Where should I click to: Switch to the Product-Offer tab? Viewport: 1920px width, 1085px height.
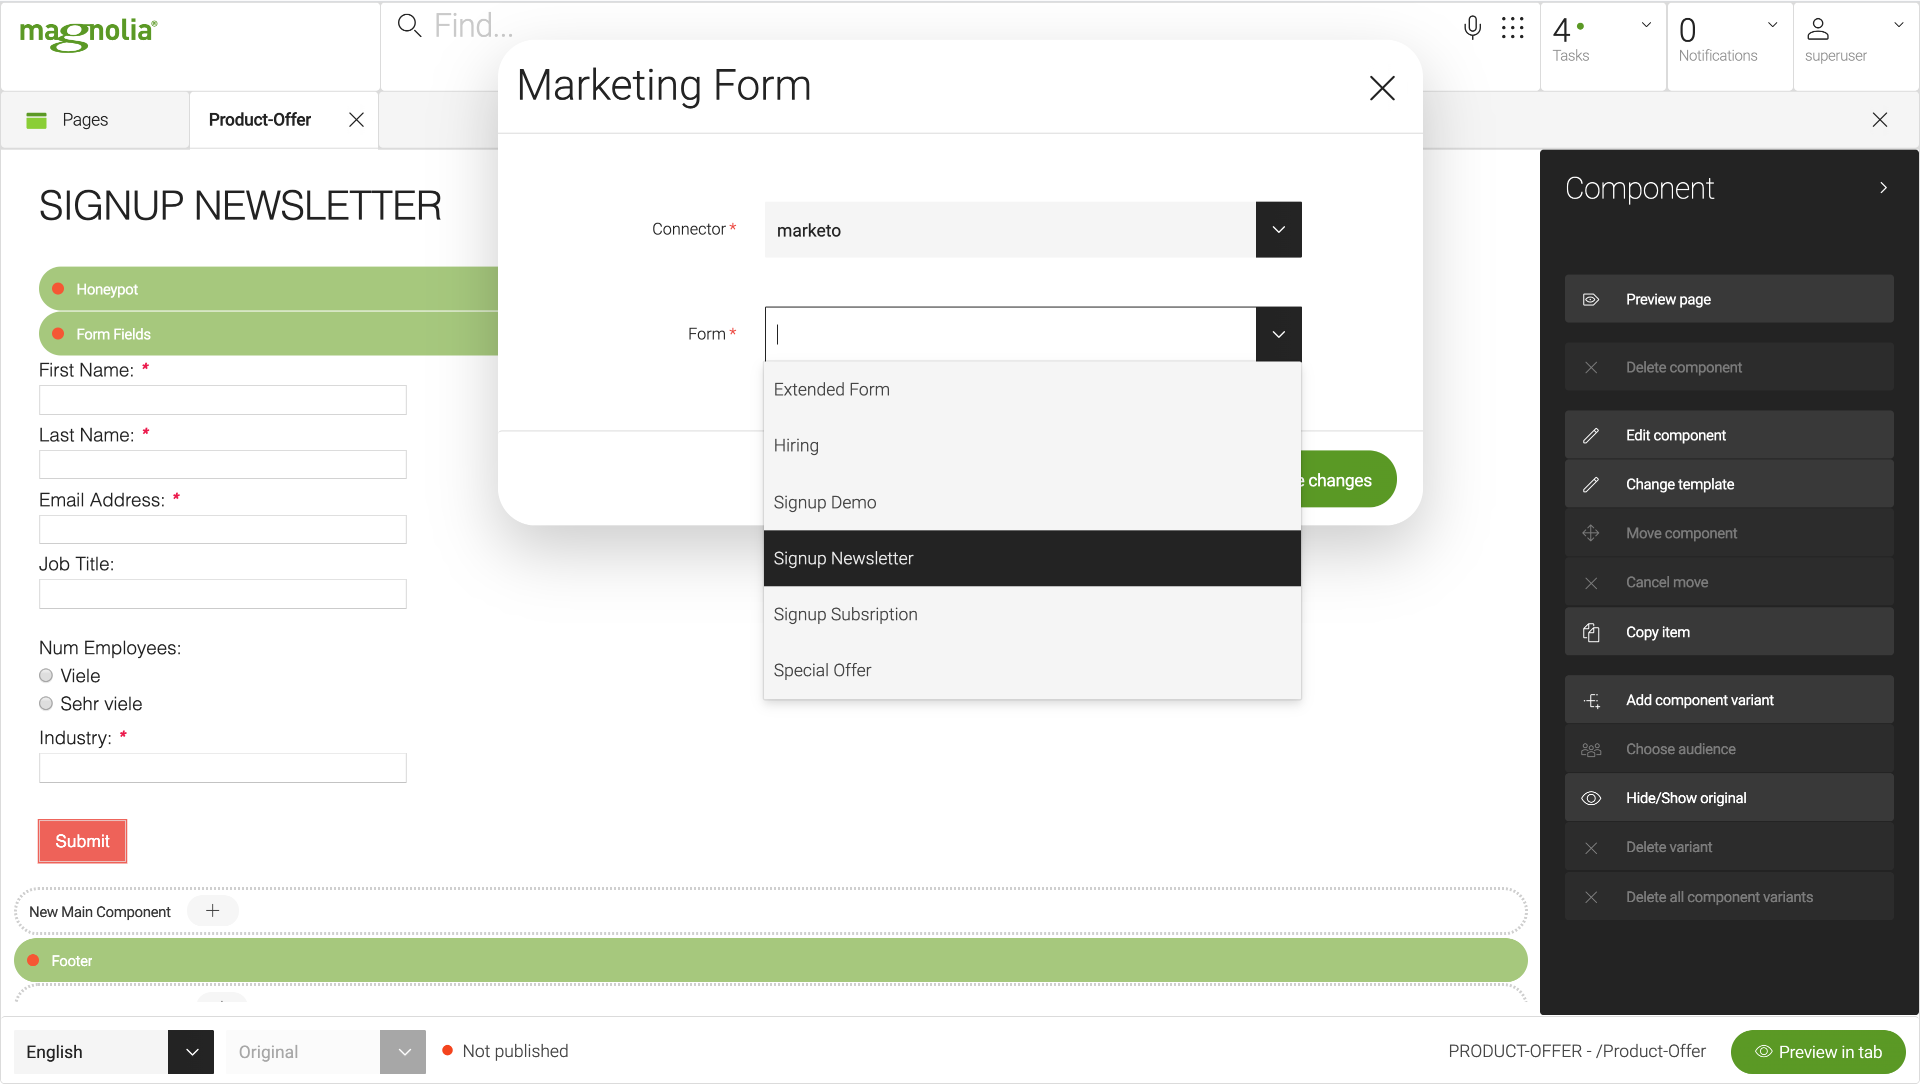click(258, 119)
